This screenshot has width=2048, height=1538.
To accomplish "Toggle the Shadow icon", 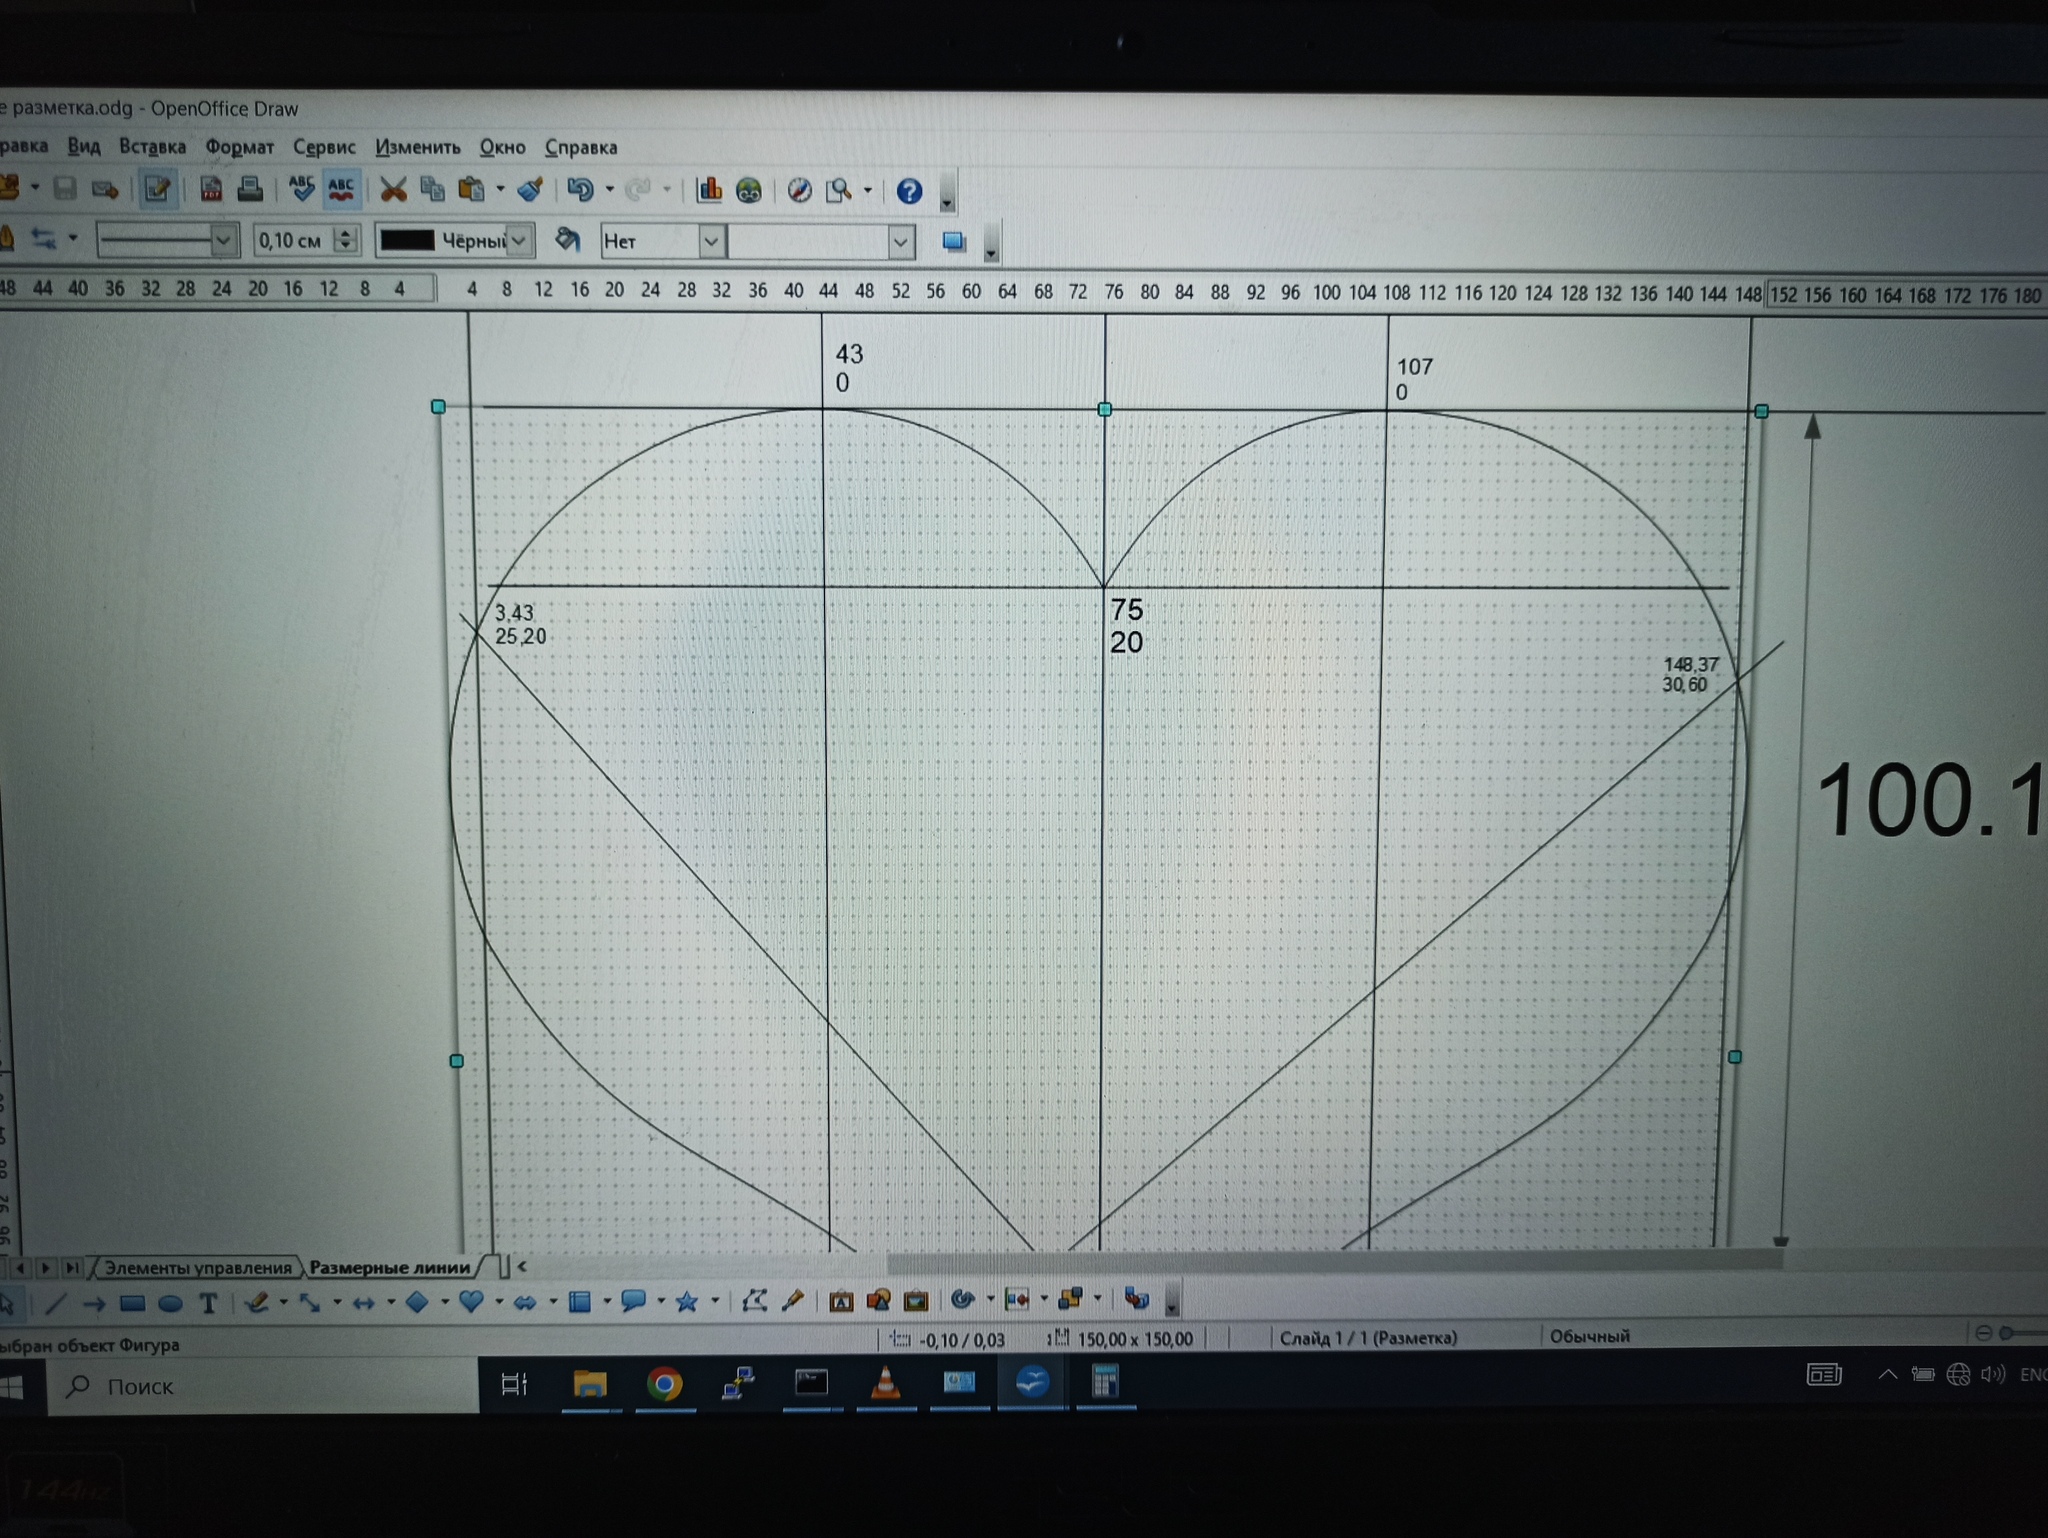I will click(x=954, y=242).
